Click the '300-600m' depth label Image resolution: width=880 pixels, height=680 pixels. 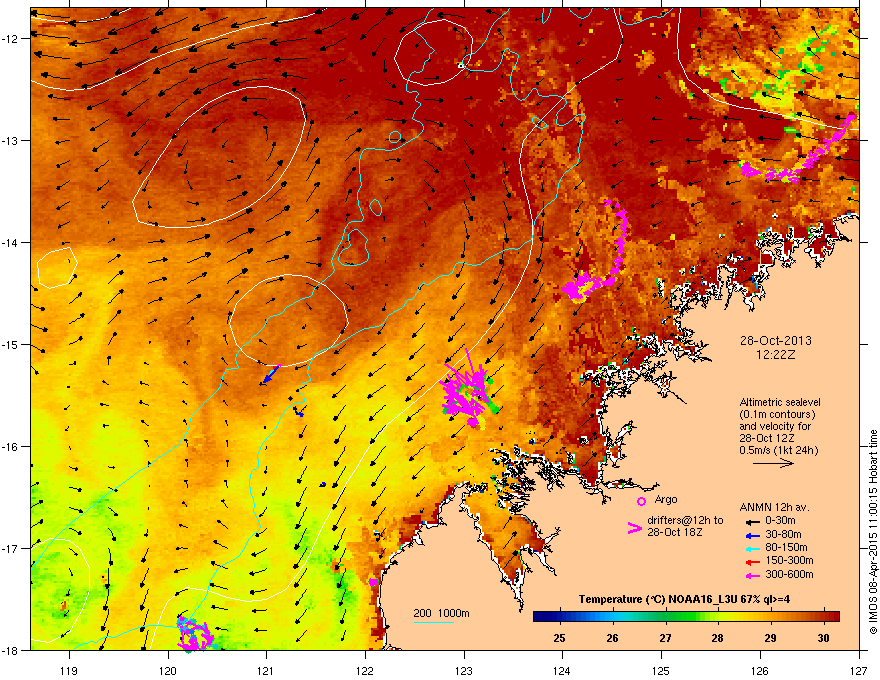pos(789,574)
